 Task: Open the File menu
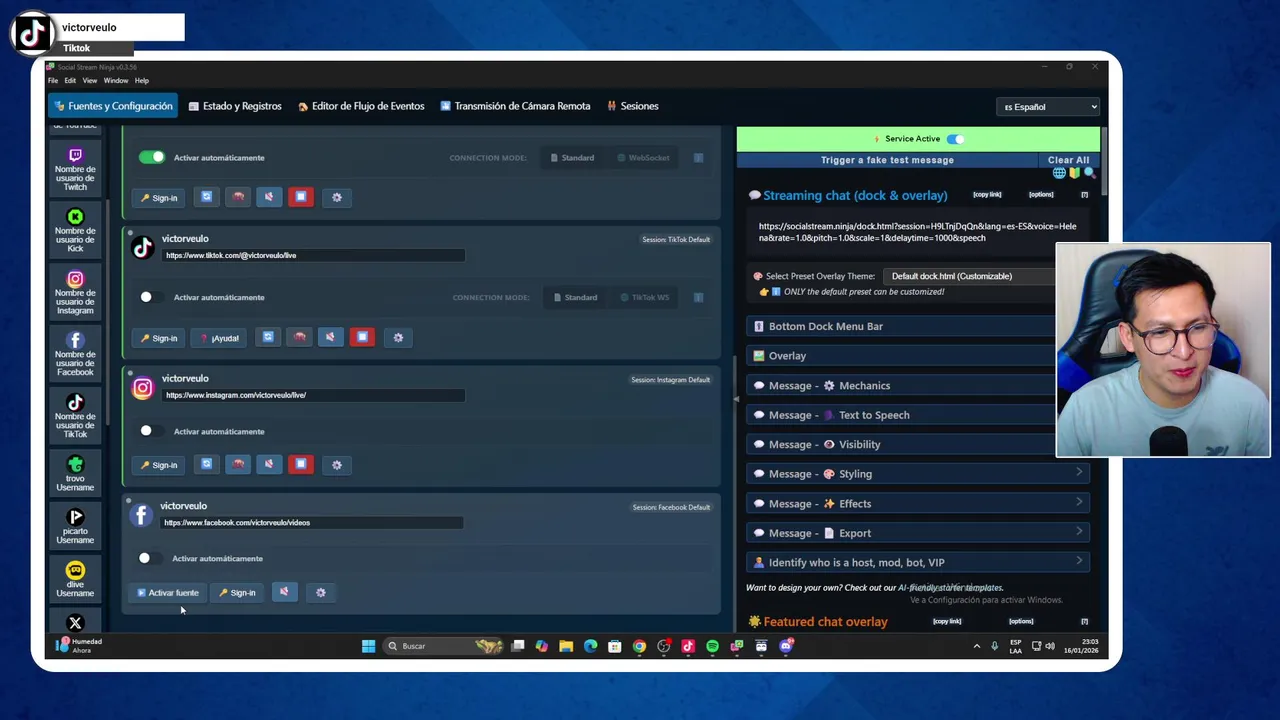[53, 81]
